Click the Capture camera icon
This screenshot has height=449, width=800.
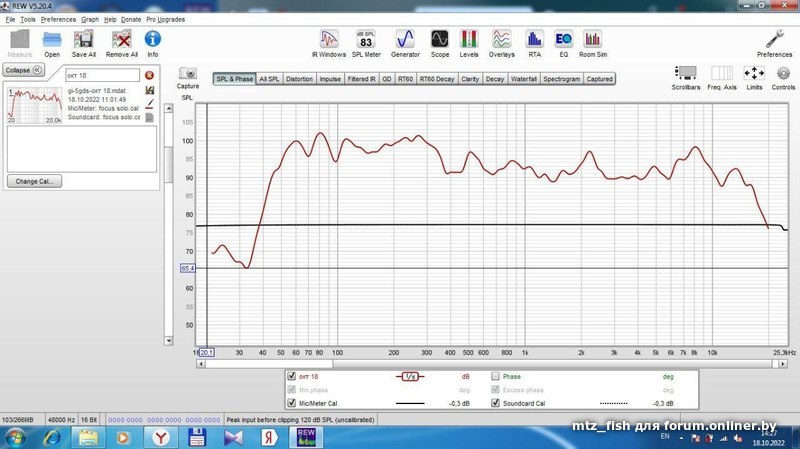[x=187, y=75]
